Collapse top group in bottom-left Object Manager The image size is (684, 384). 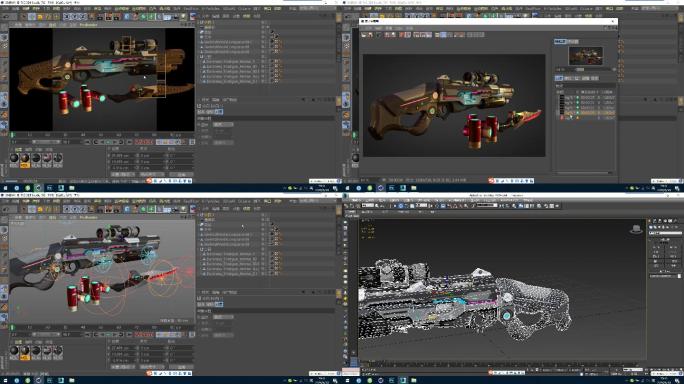[198, 215]
